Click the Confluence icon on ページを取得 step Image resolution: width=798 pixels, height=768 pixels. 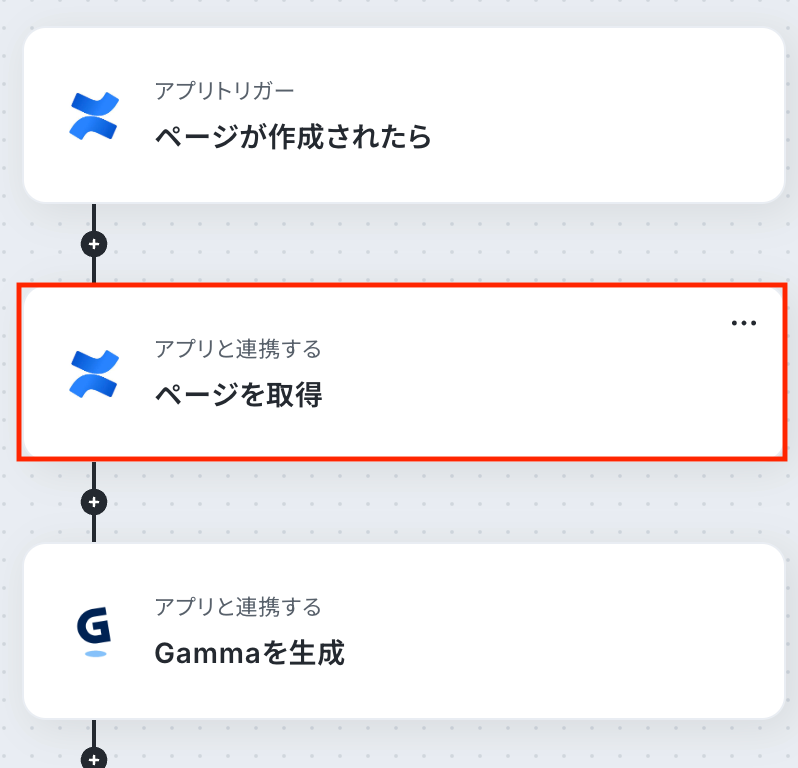pyautogui.click(x=94, y=373)
